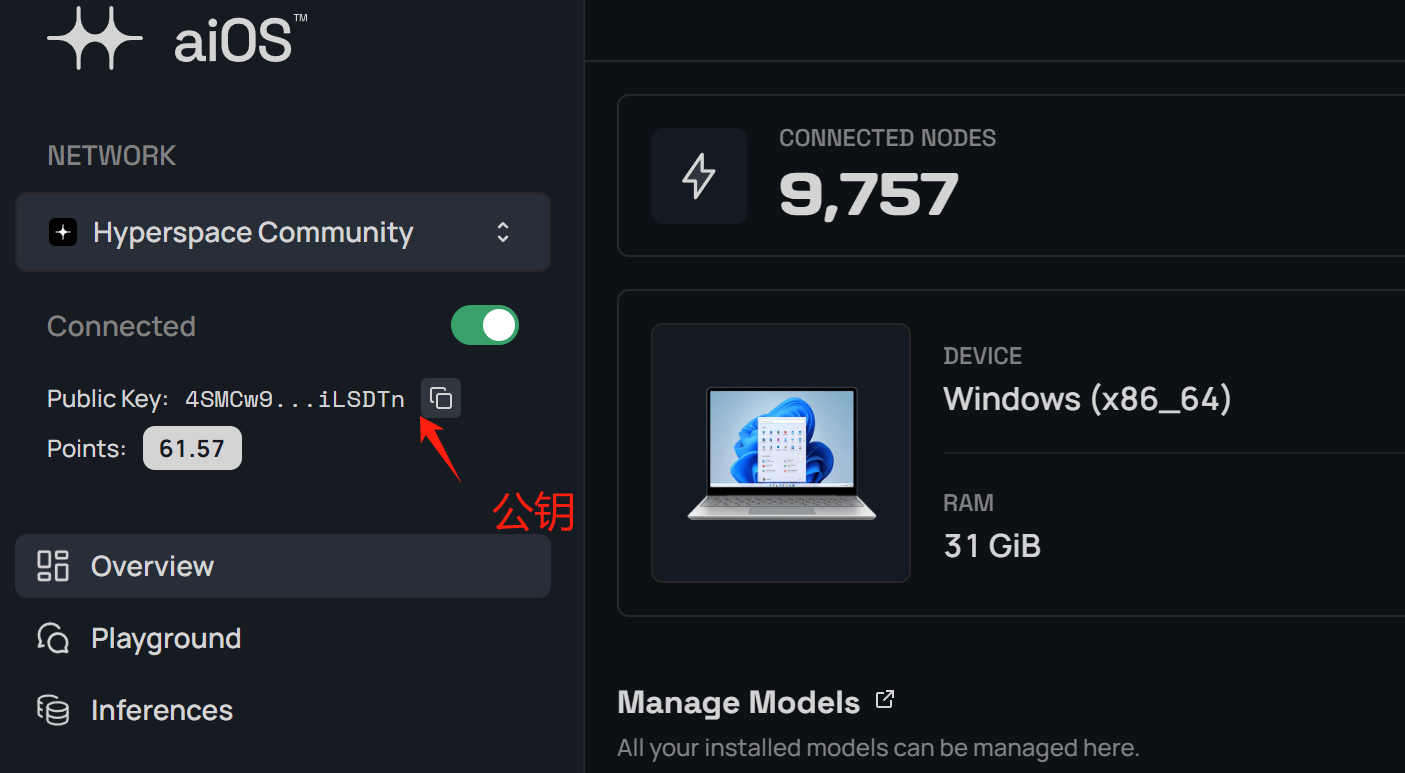
Task: Click the Overview dashboard icon
Action: point(53,566)
